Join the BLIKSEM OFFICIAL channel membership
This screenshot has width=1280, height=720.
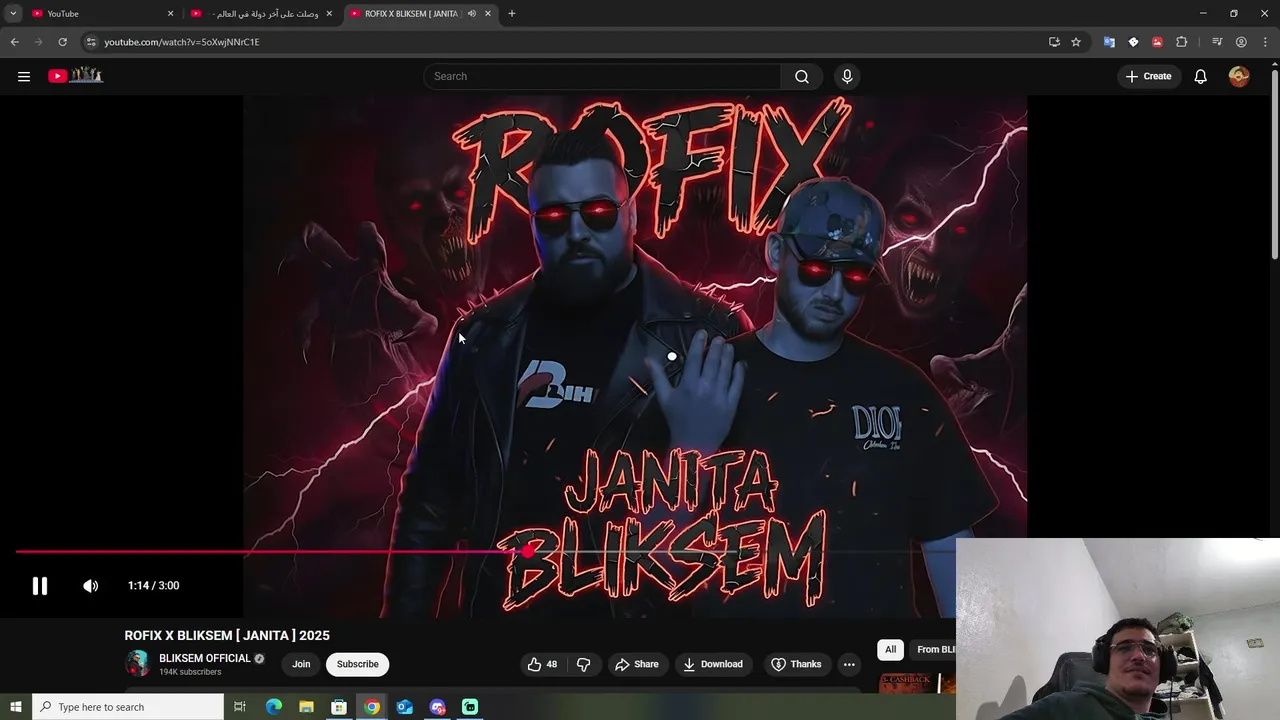coord(301,664)
